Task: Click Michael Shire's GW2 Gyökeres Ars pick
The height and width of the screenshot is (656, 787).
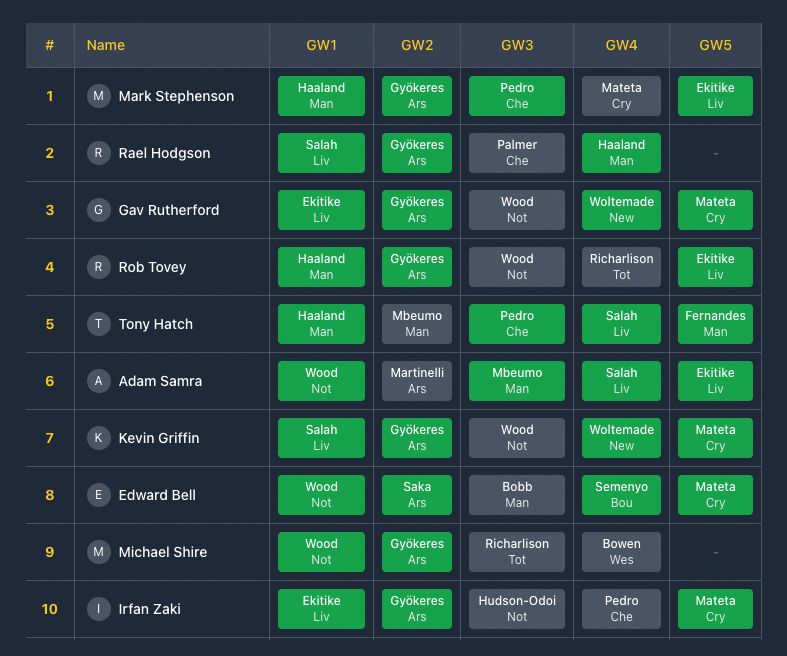Action: click(x=417, y=552)
